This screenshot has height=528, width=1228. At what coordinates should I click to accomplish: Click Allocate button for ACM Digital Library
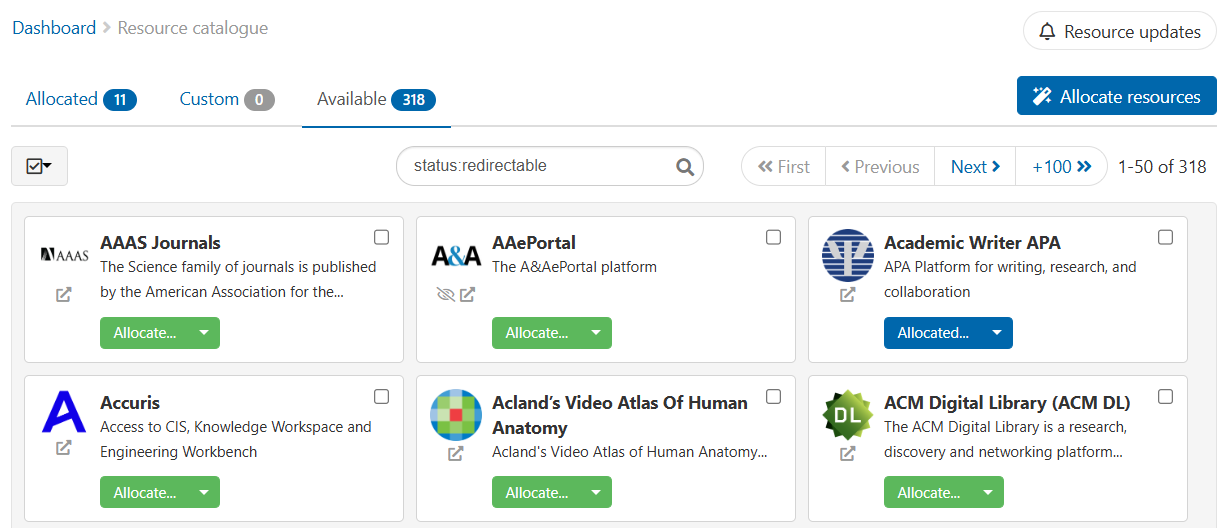929,492
